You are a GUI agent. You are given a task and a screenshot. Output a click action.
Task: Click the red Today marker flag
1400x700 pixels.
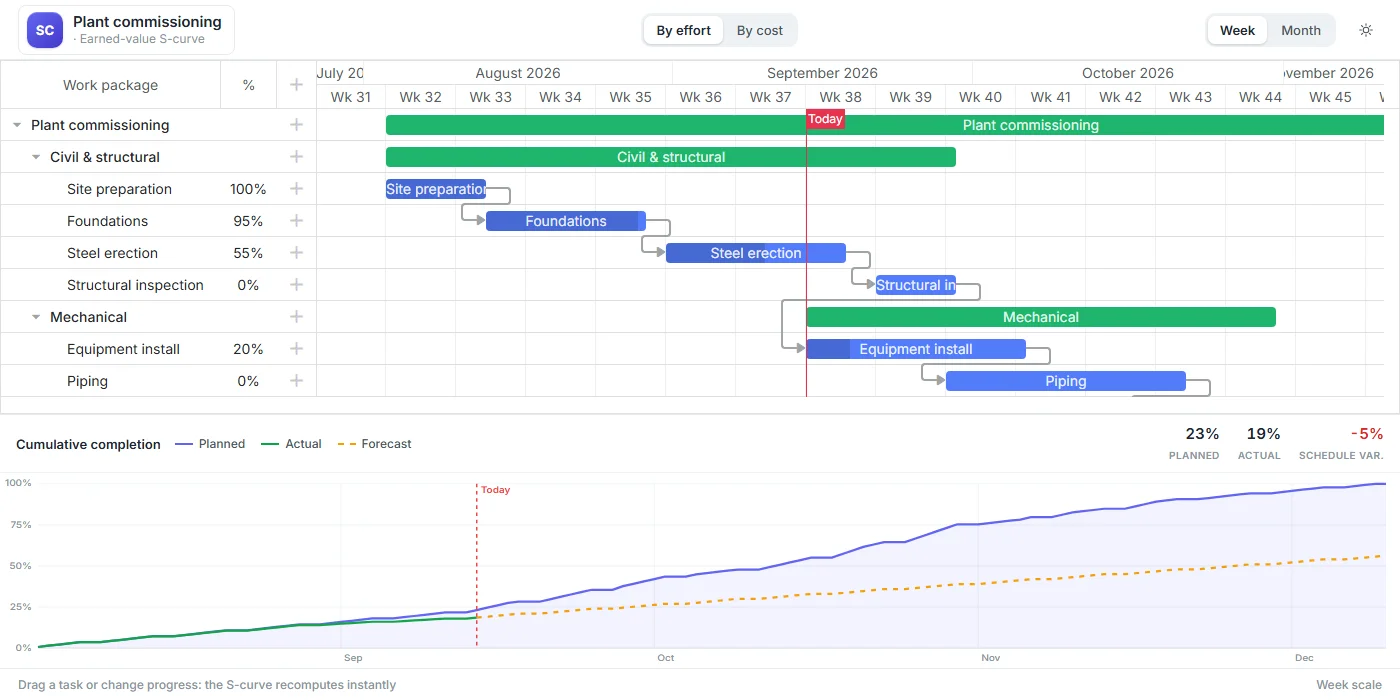click(x=825, y=119)
